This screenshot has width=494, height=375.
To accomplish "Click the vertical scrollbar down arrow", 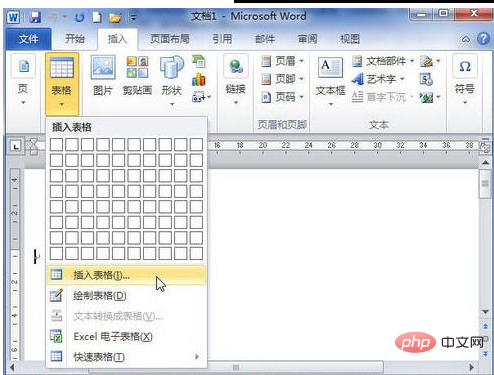I will tap(485, 312).
